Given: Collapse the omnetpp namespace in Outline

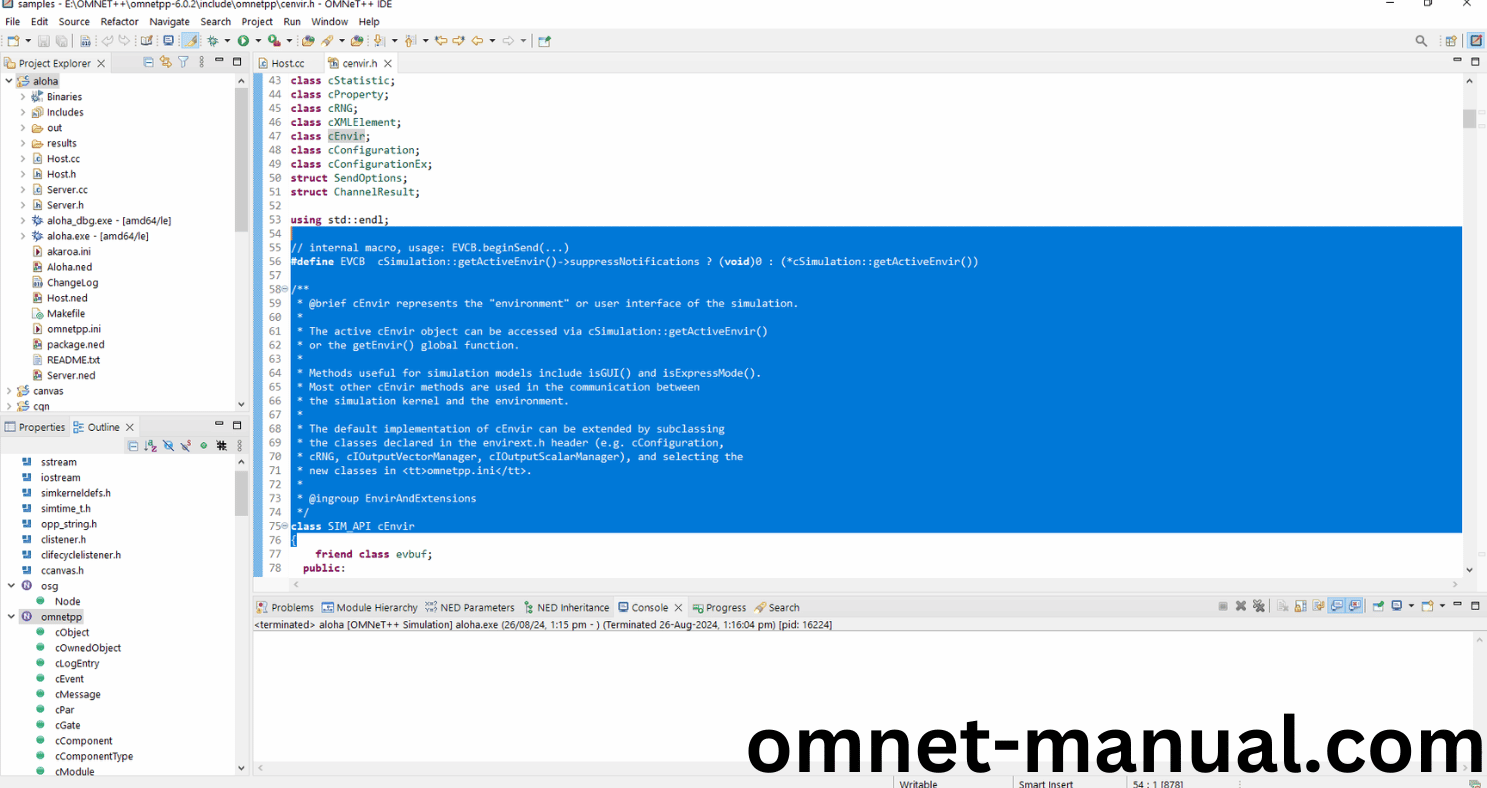Looking at the screenshot, I should (x=11, y=617).
